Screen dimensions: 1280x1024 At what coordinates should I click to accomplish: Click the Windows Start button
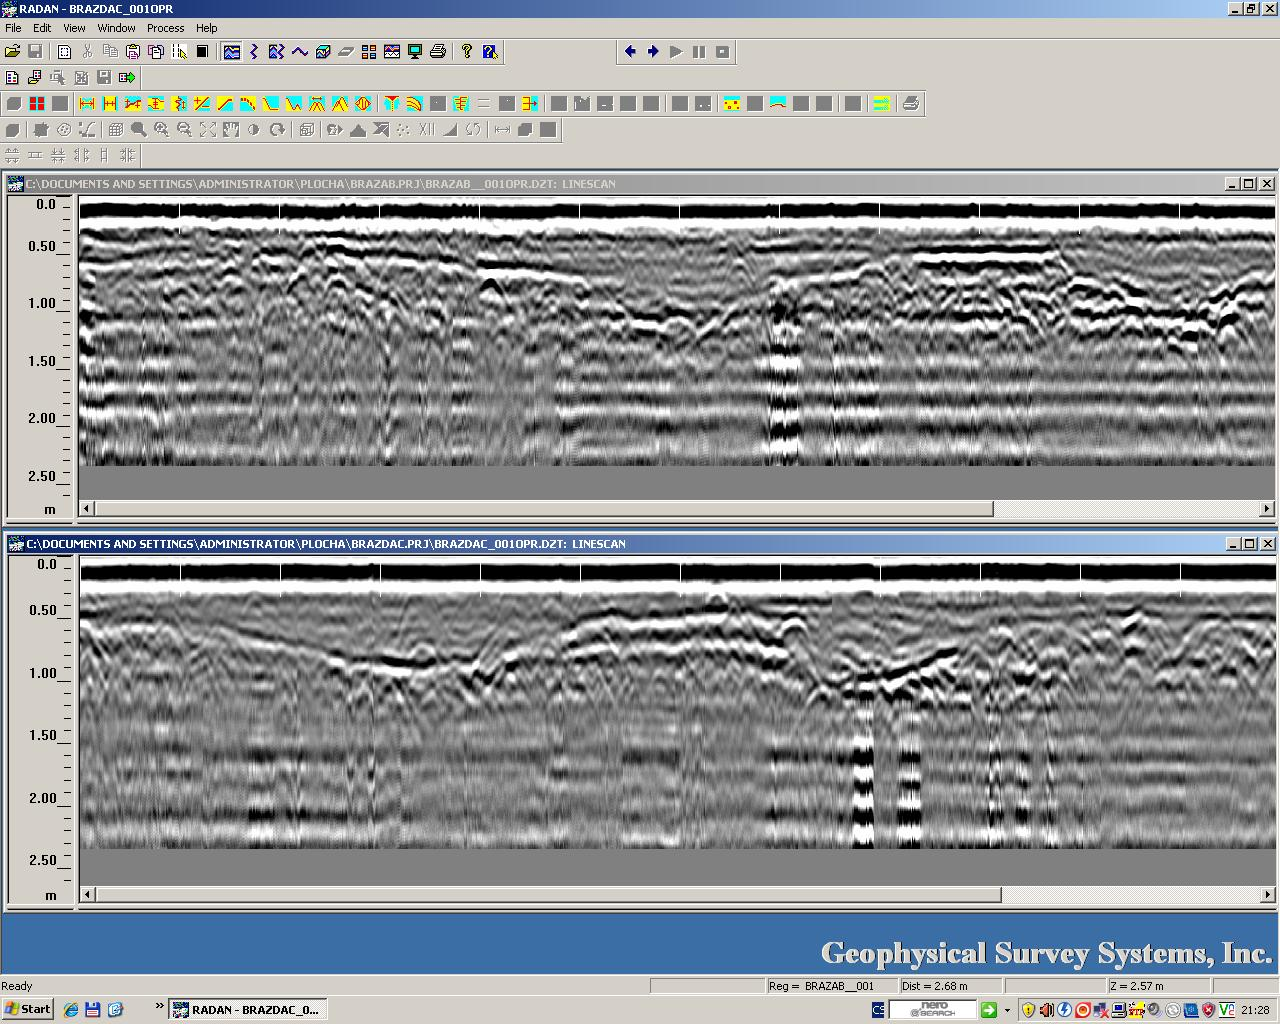point(28,1009)
